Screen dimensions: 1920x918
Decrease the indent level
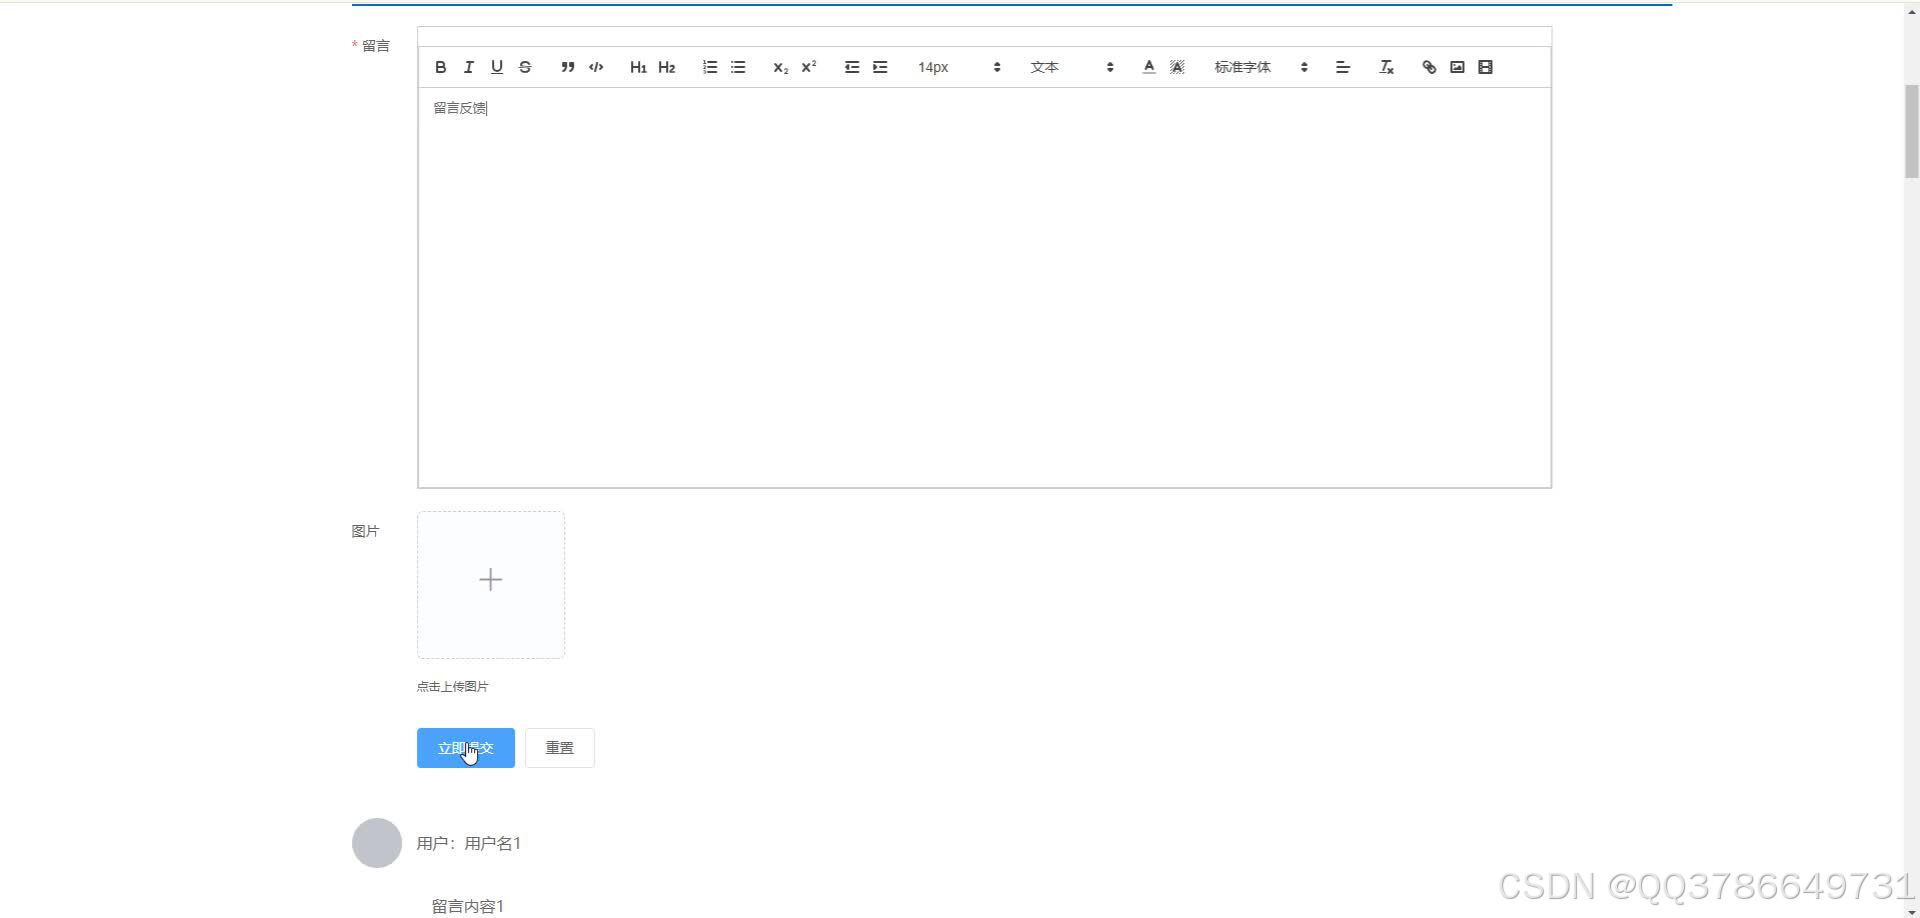pyautogui.click(x=852, y=67)
